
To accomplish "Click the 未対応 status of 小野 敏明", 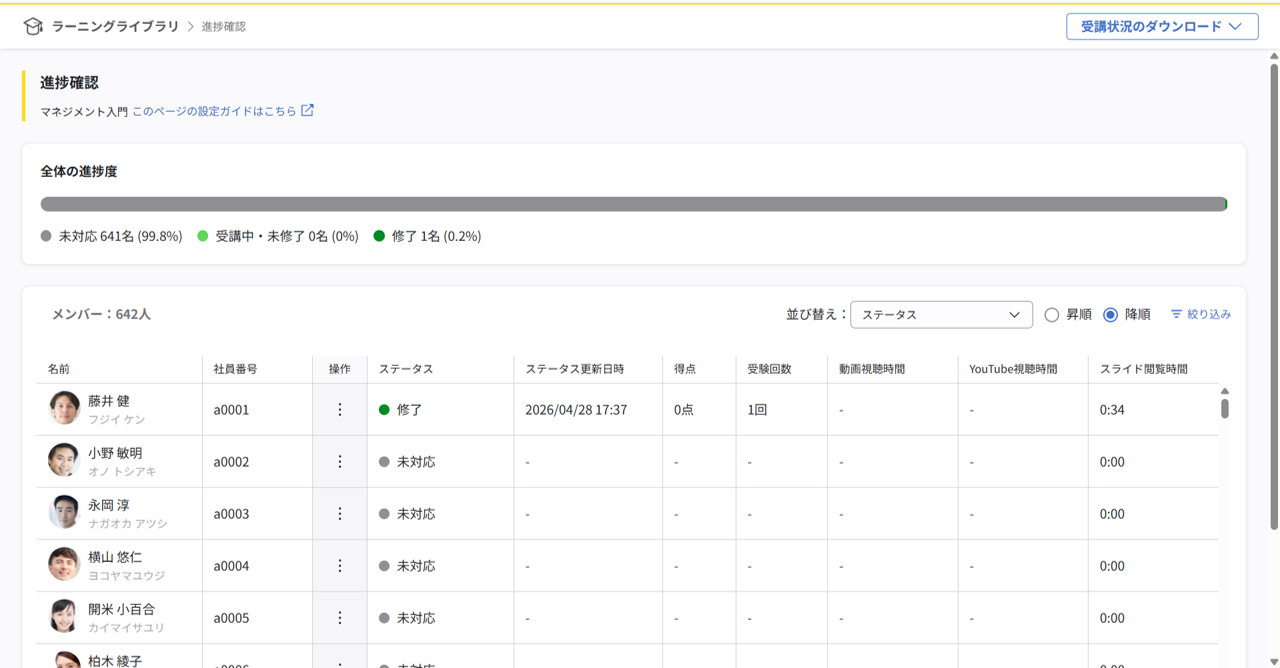I will [407, 462].
